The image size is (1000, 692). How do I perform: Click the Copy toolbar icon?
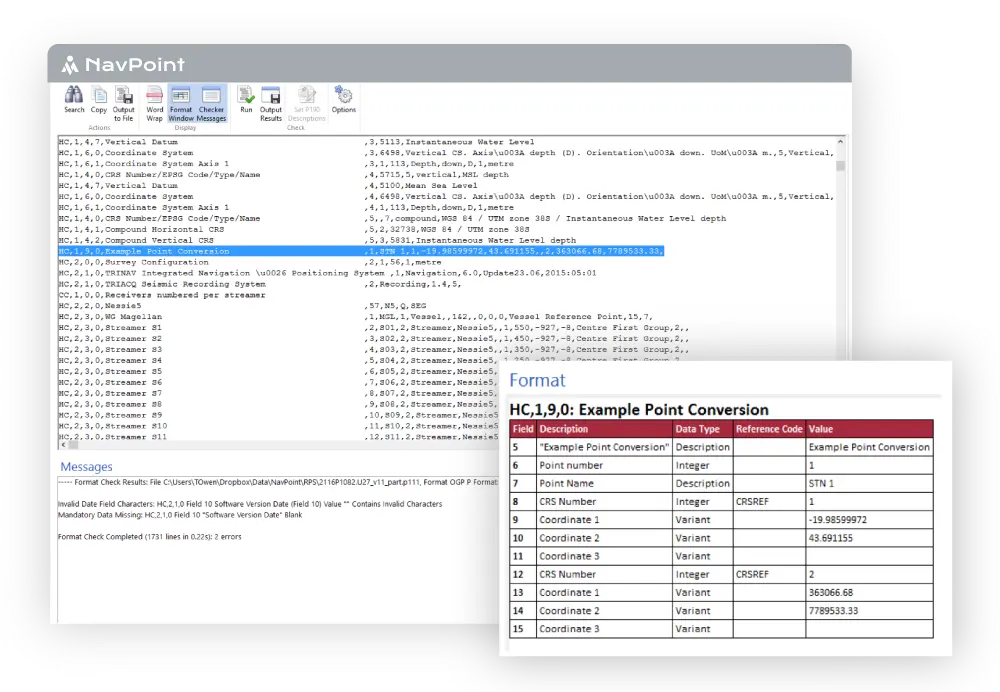pyautogui.click(x=99, y=100)
